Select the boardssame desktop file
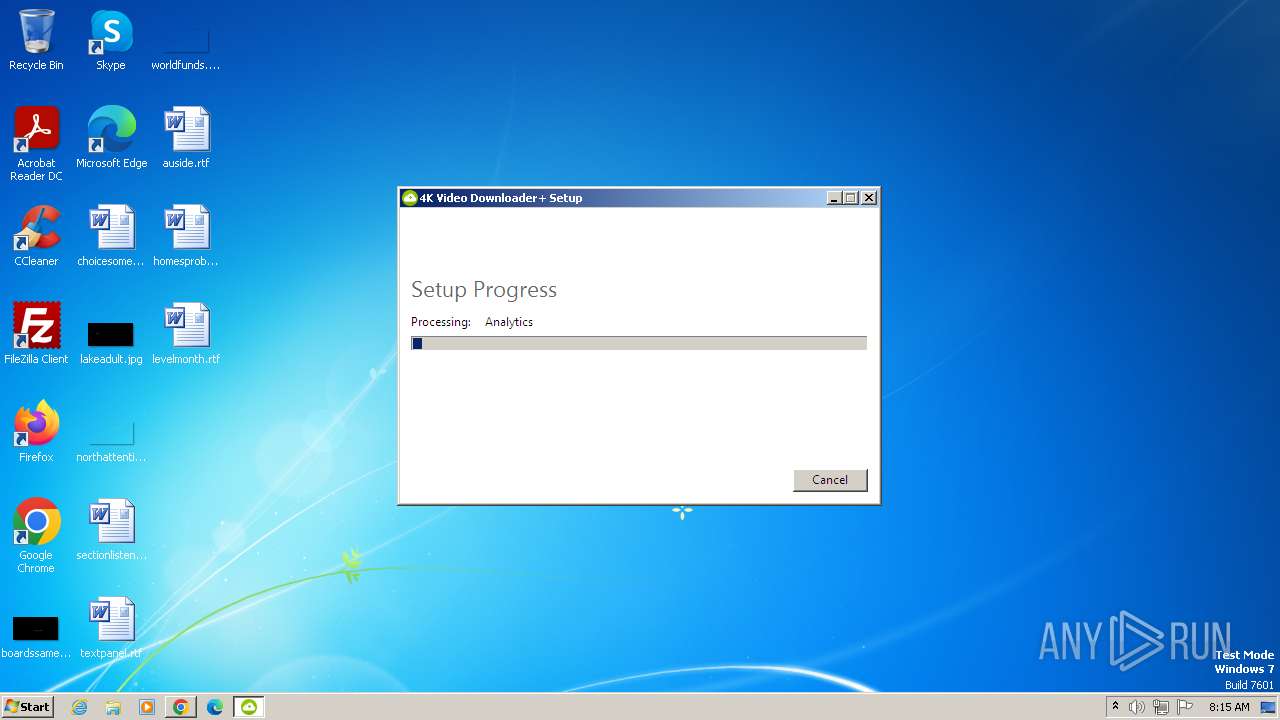Image resolution: width=1280 pixels, height=720 pixels. [x=36, y=636]
